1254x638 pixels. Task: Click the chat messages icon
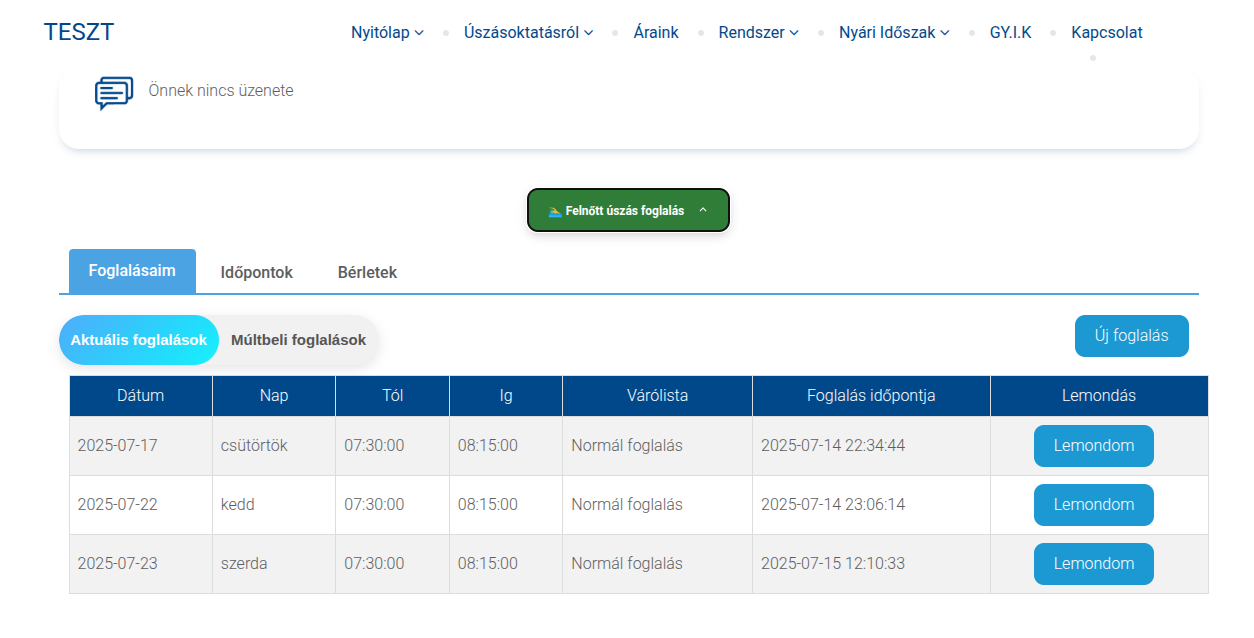[x=114, y=92]
